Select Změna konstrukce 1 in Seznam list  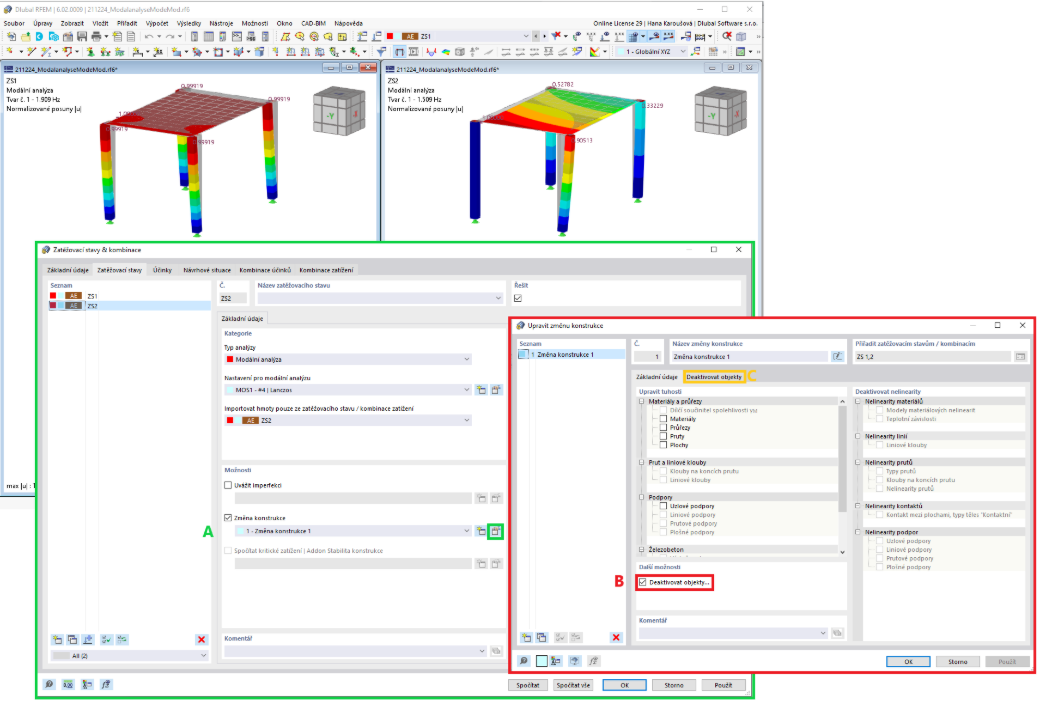(572, 355)
